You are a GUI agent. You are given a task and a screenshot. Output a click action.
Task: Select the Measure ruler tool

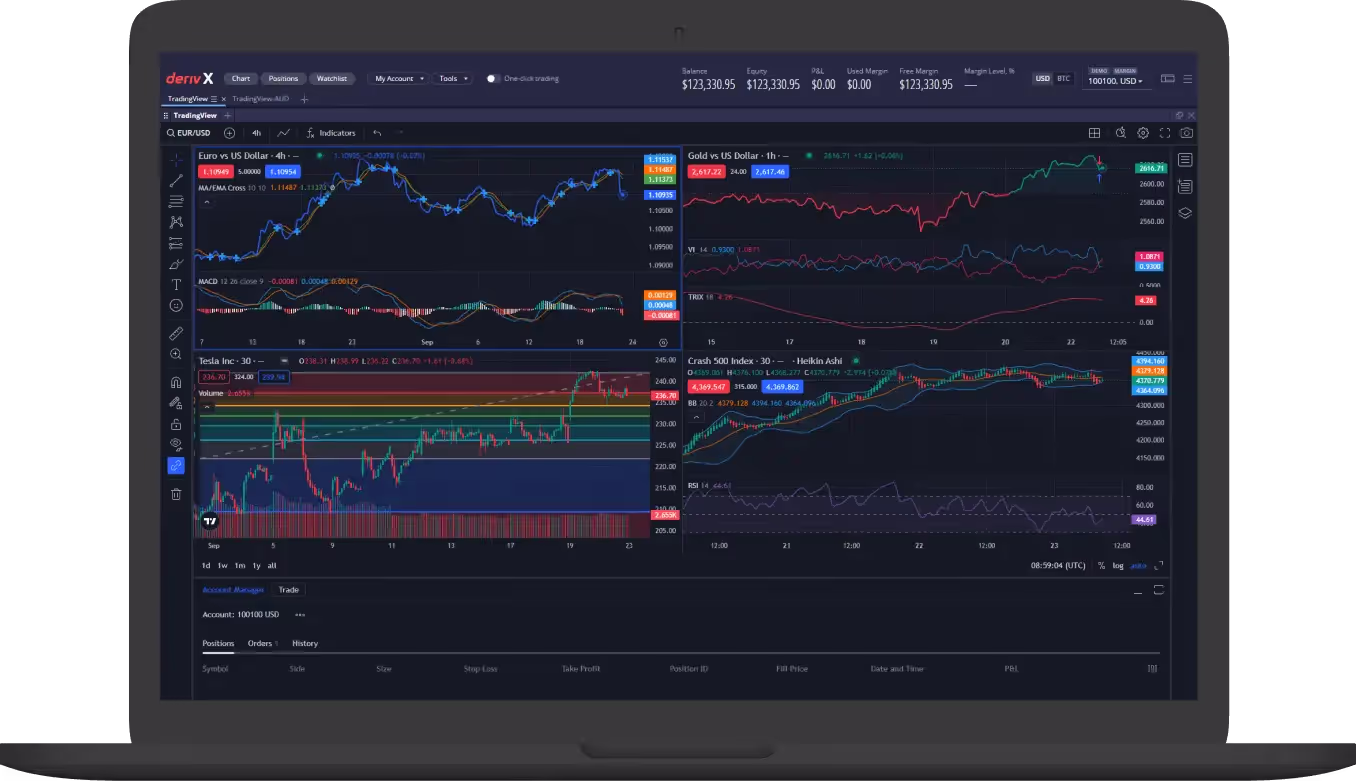[x=175, y=332]
